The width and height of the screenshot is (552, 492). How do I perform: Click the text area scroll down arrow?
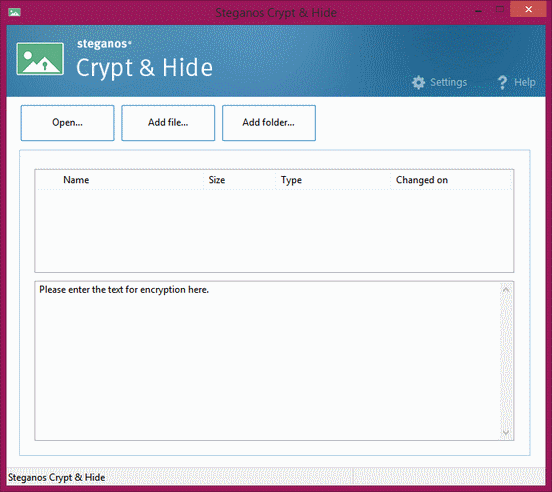point(506,432)
